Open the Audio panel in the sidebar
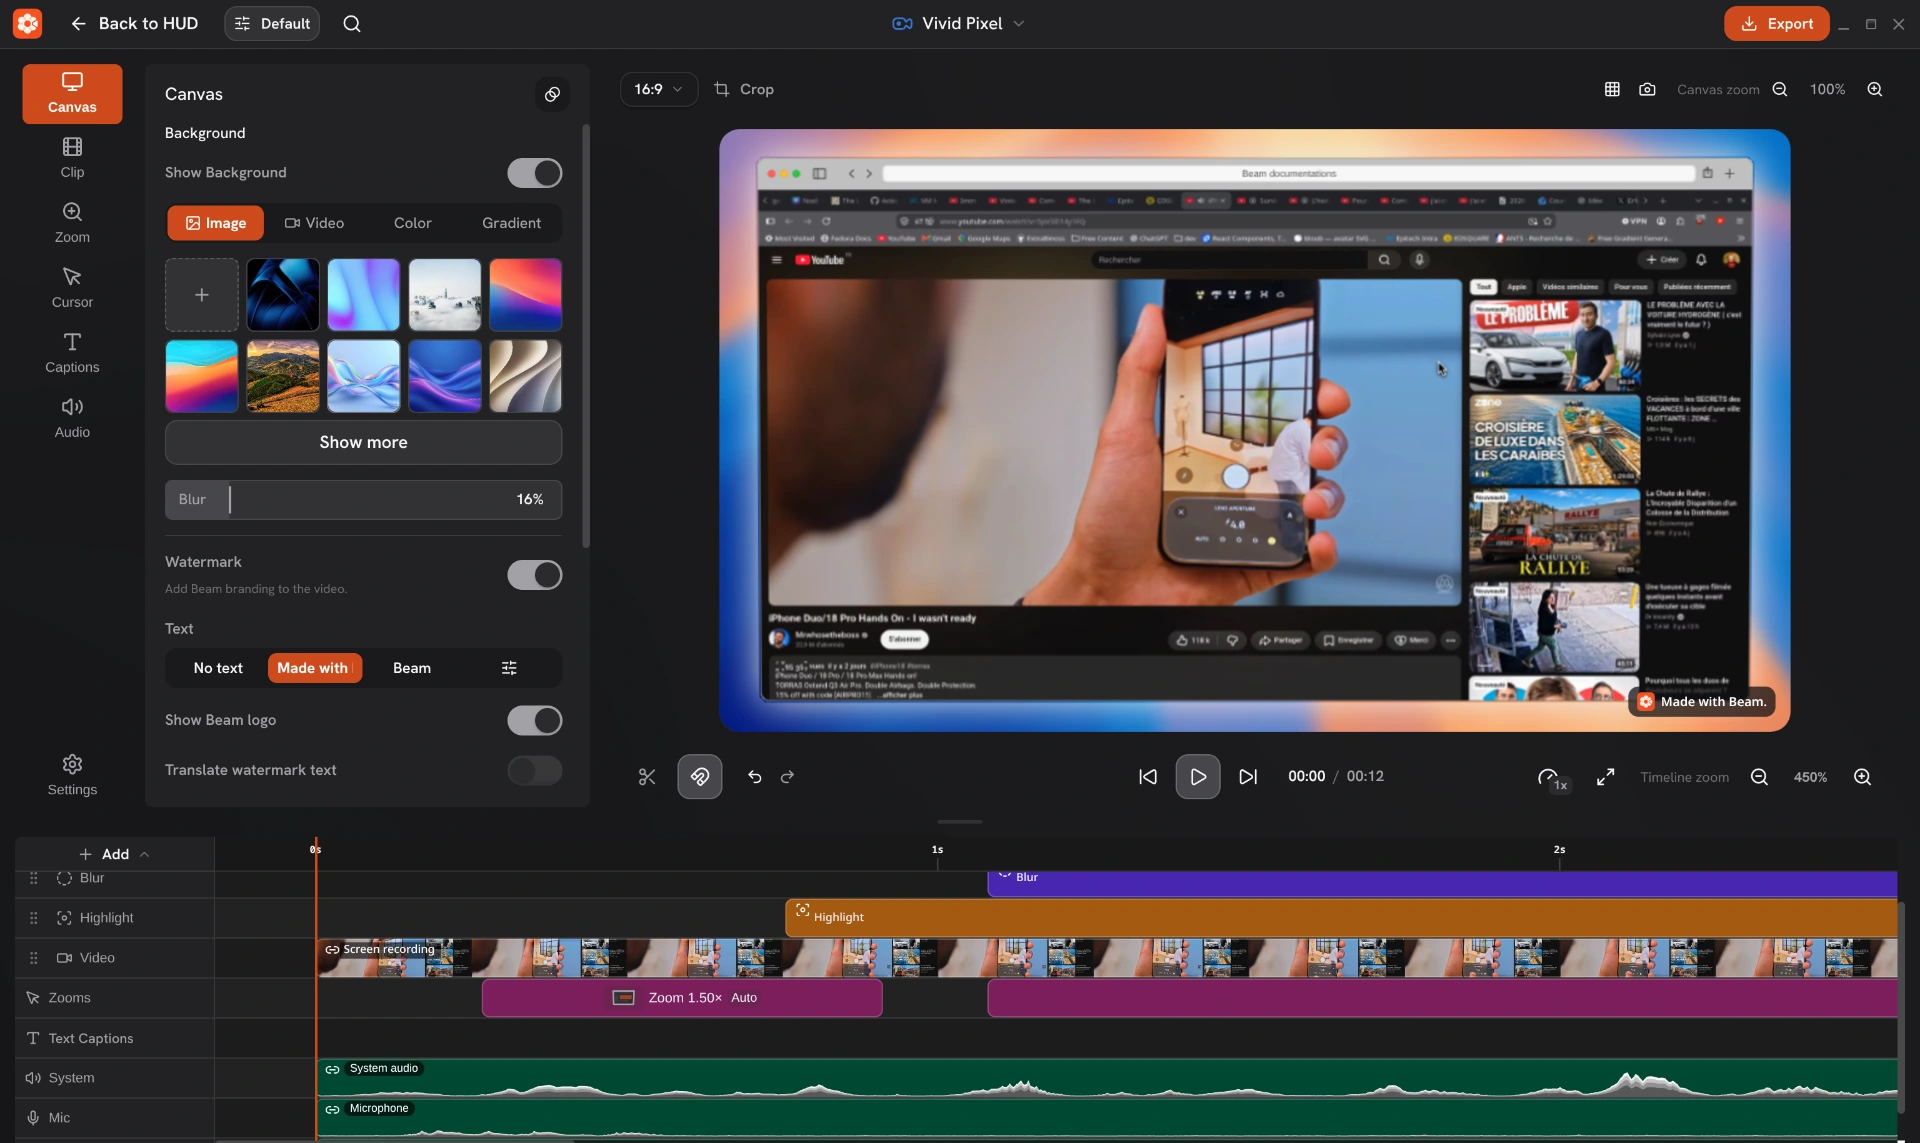Screen dimensions: 1920x1143 [x=72, y=418]
